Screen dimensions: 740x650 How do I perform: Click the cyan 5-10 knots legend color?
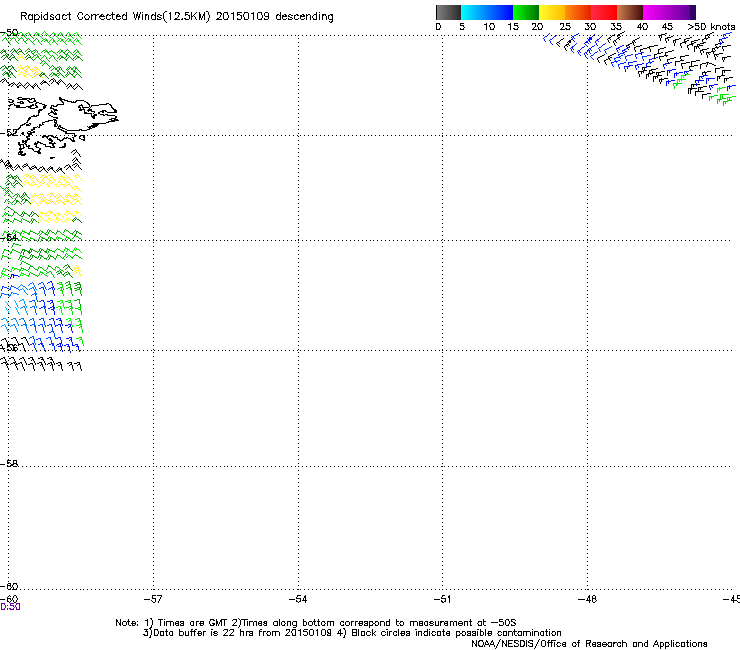coord(474,12)
